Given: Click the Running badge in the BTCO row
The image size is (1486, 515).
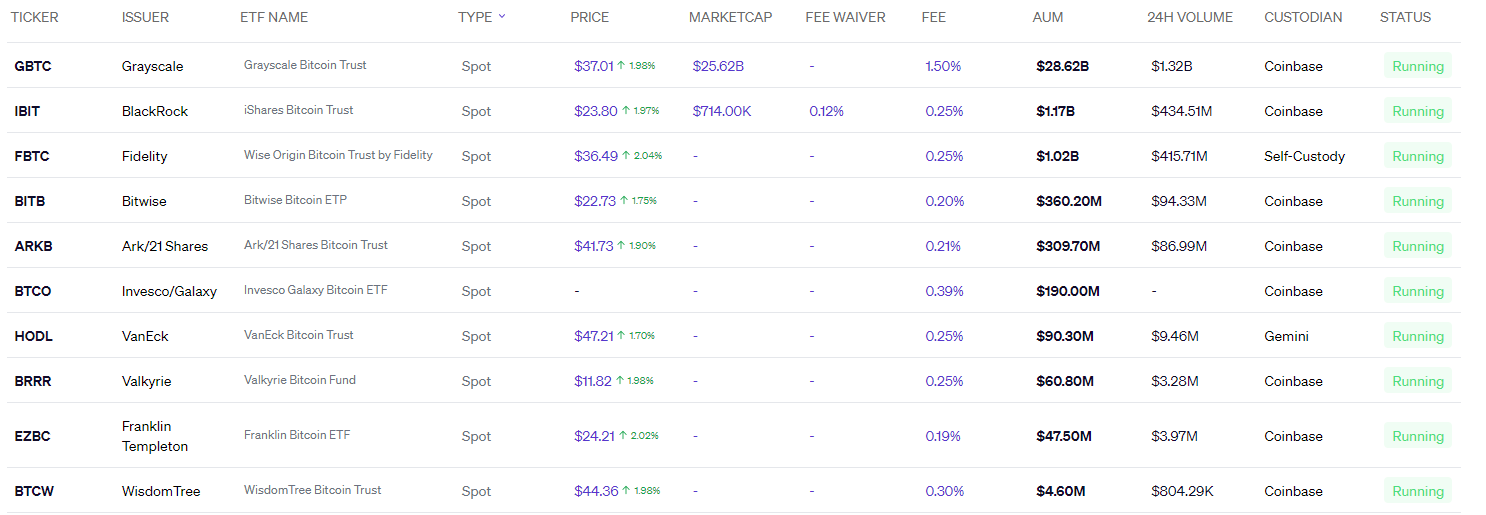Looking at the screenshot, I should [x=1417, y=291].
